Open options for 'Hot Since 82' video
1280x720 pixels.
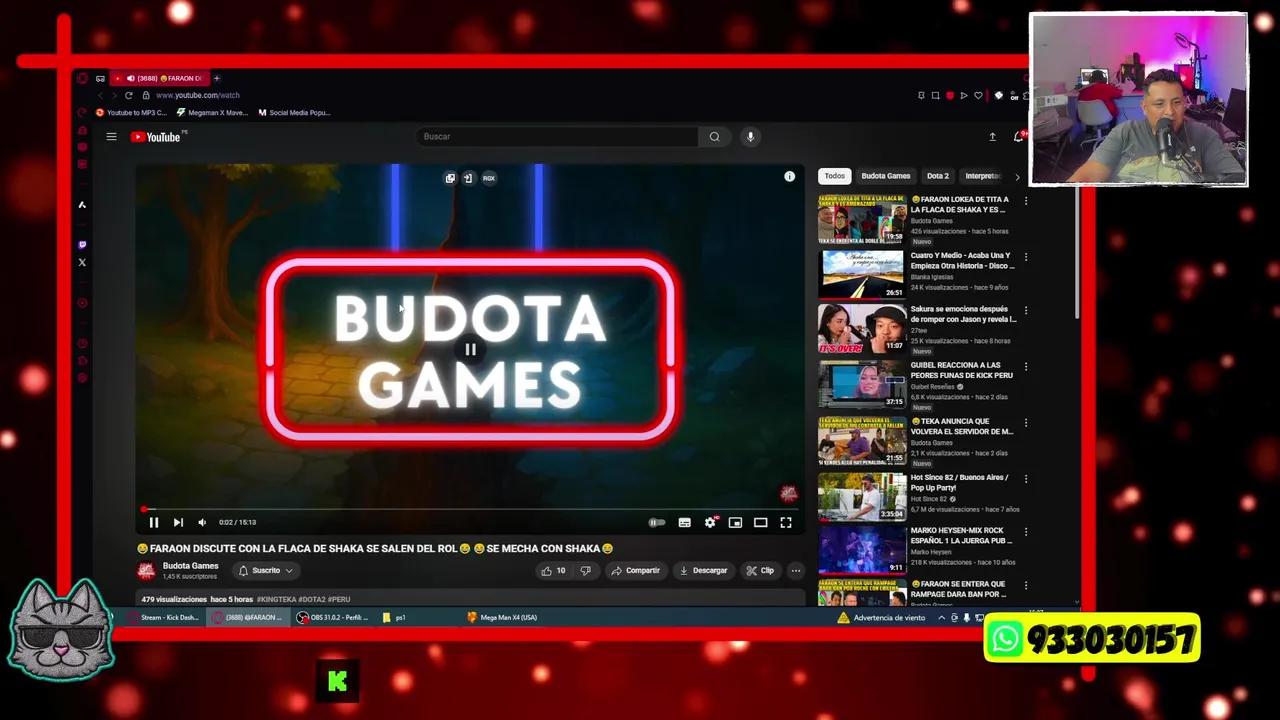click(1025, 478)
